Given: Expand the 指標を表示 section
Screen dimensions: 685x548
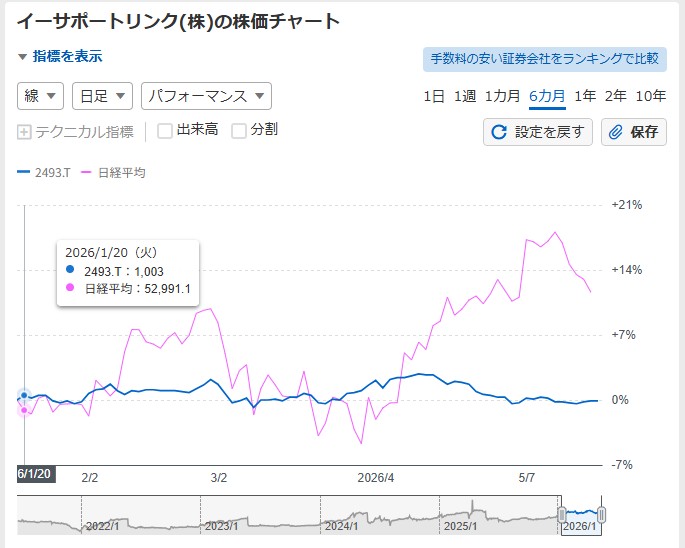Looking at the screenshot, I should coord(60,56).
